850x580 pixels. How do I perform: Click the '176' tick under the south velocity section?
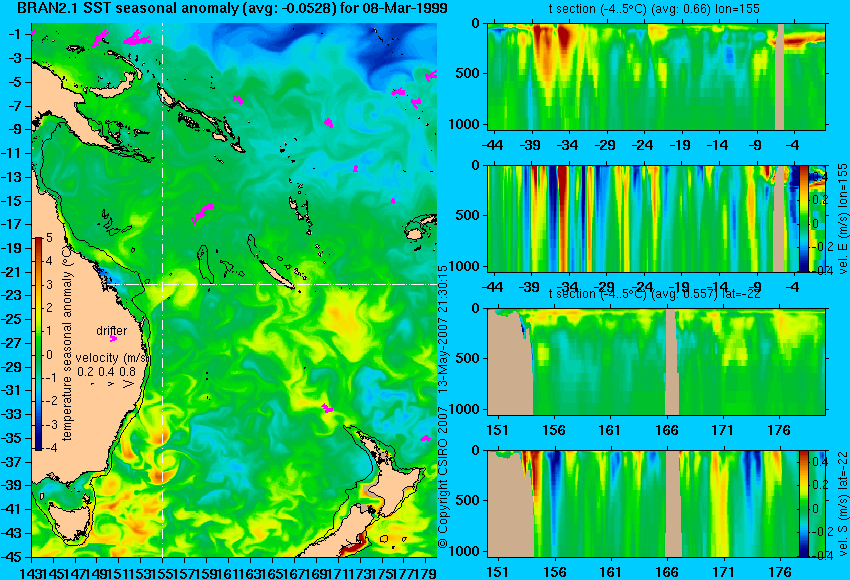[x=781, y=572]
